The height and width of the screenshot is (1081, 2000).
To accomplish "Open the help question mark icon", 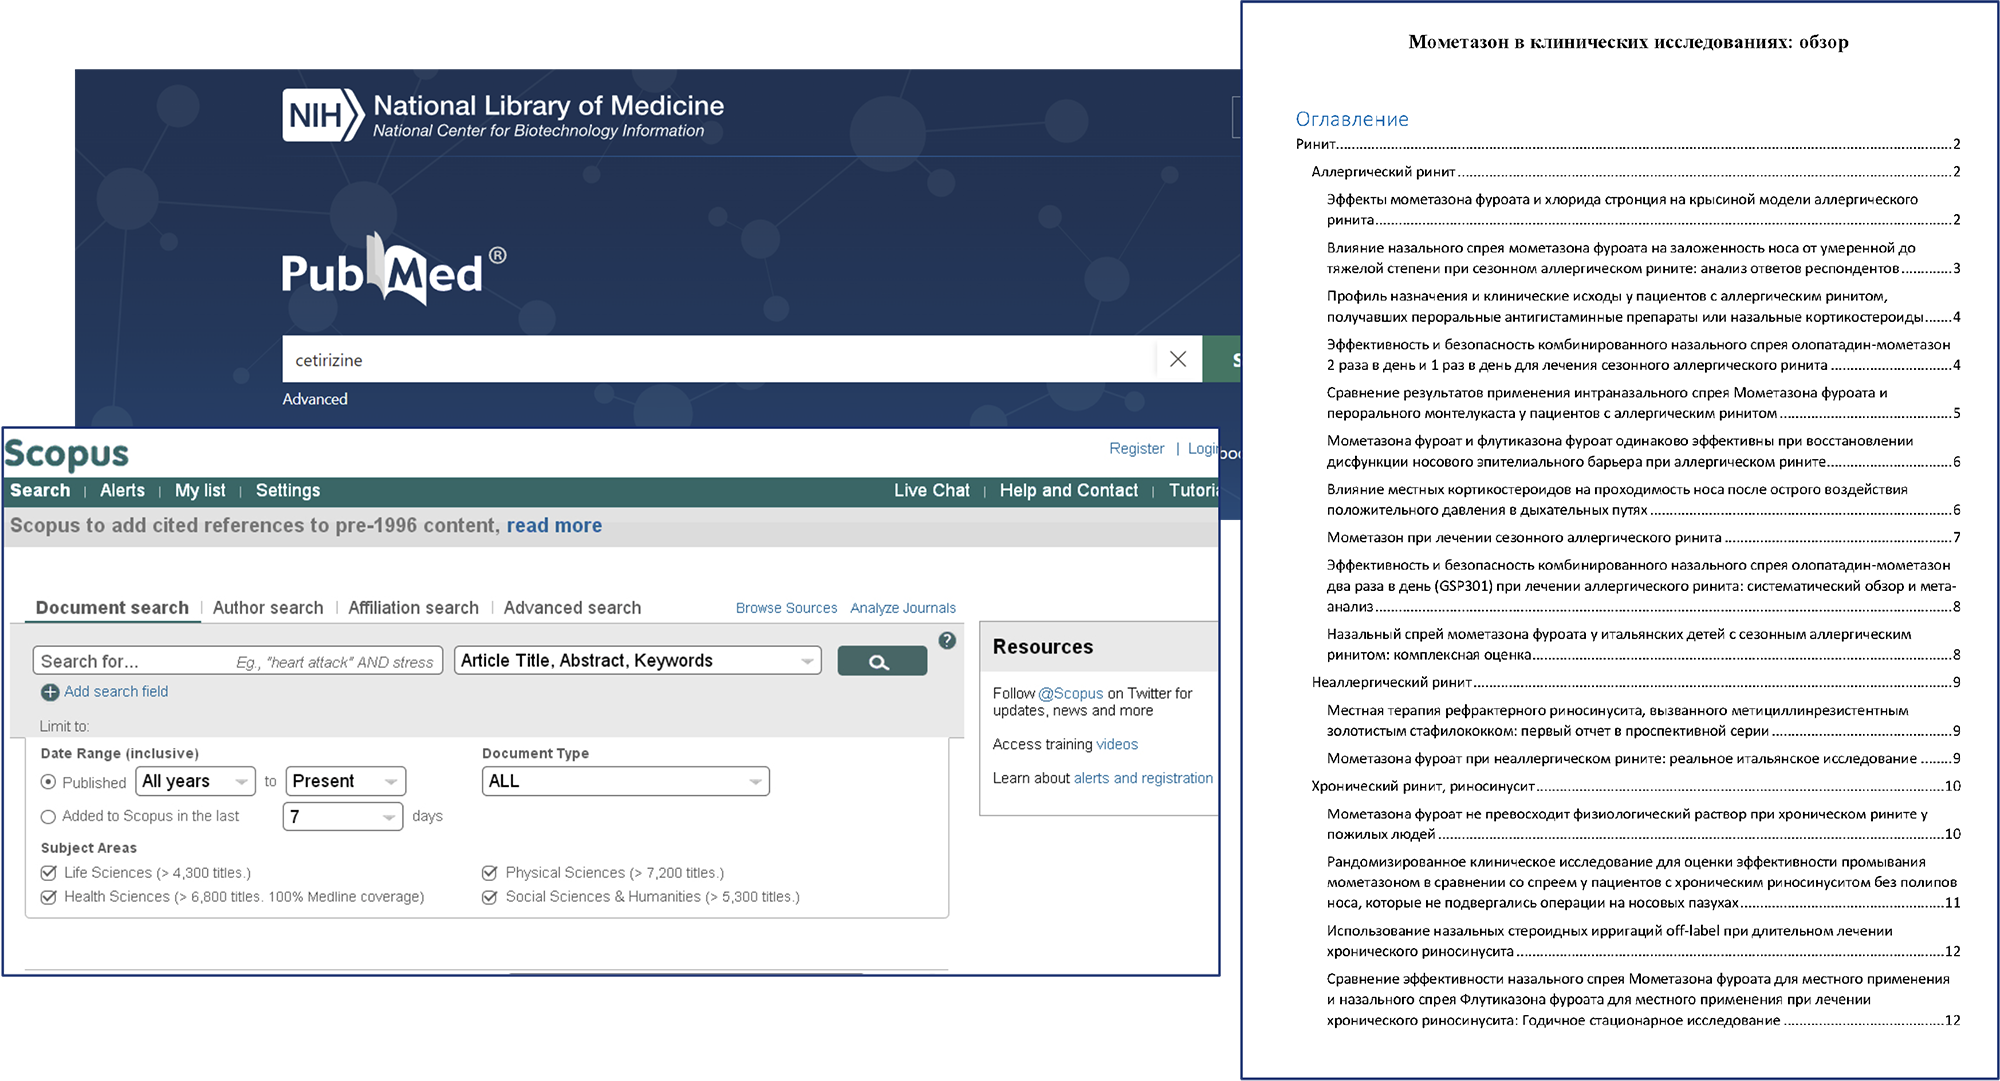I will point(947,640).
